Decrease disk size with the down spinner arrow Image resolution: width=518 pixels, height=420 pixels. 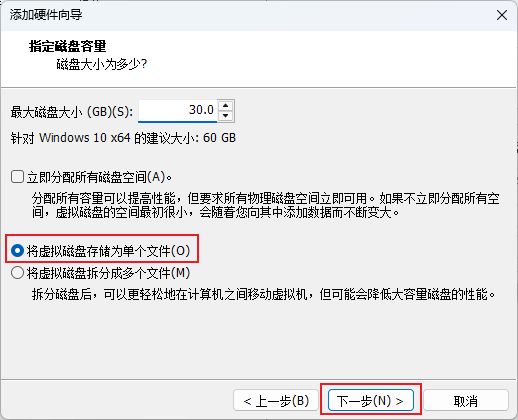(226, 116)
